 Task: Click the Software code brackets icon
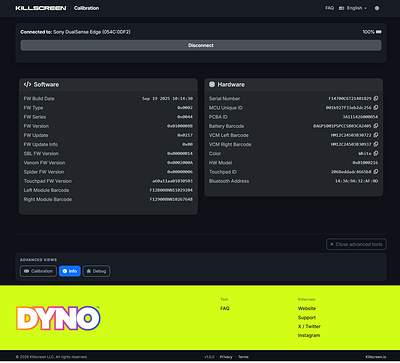point(27,85)
